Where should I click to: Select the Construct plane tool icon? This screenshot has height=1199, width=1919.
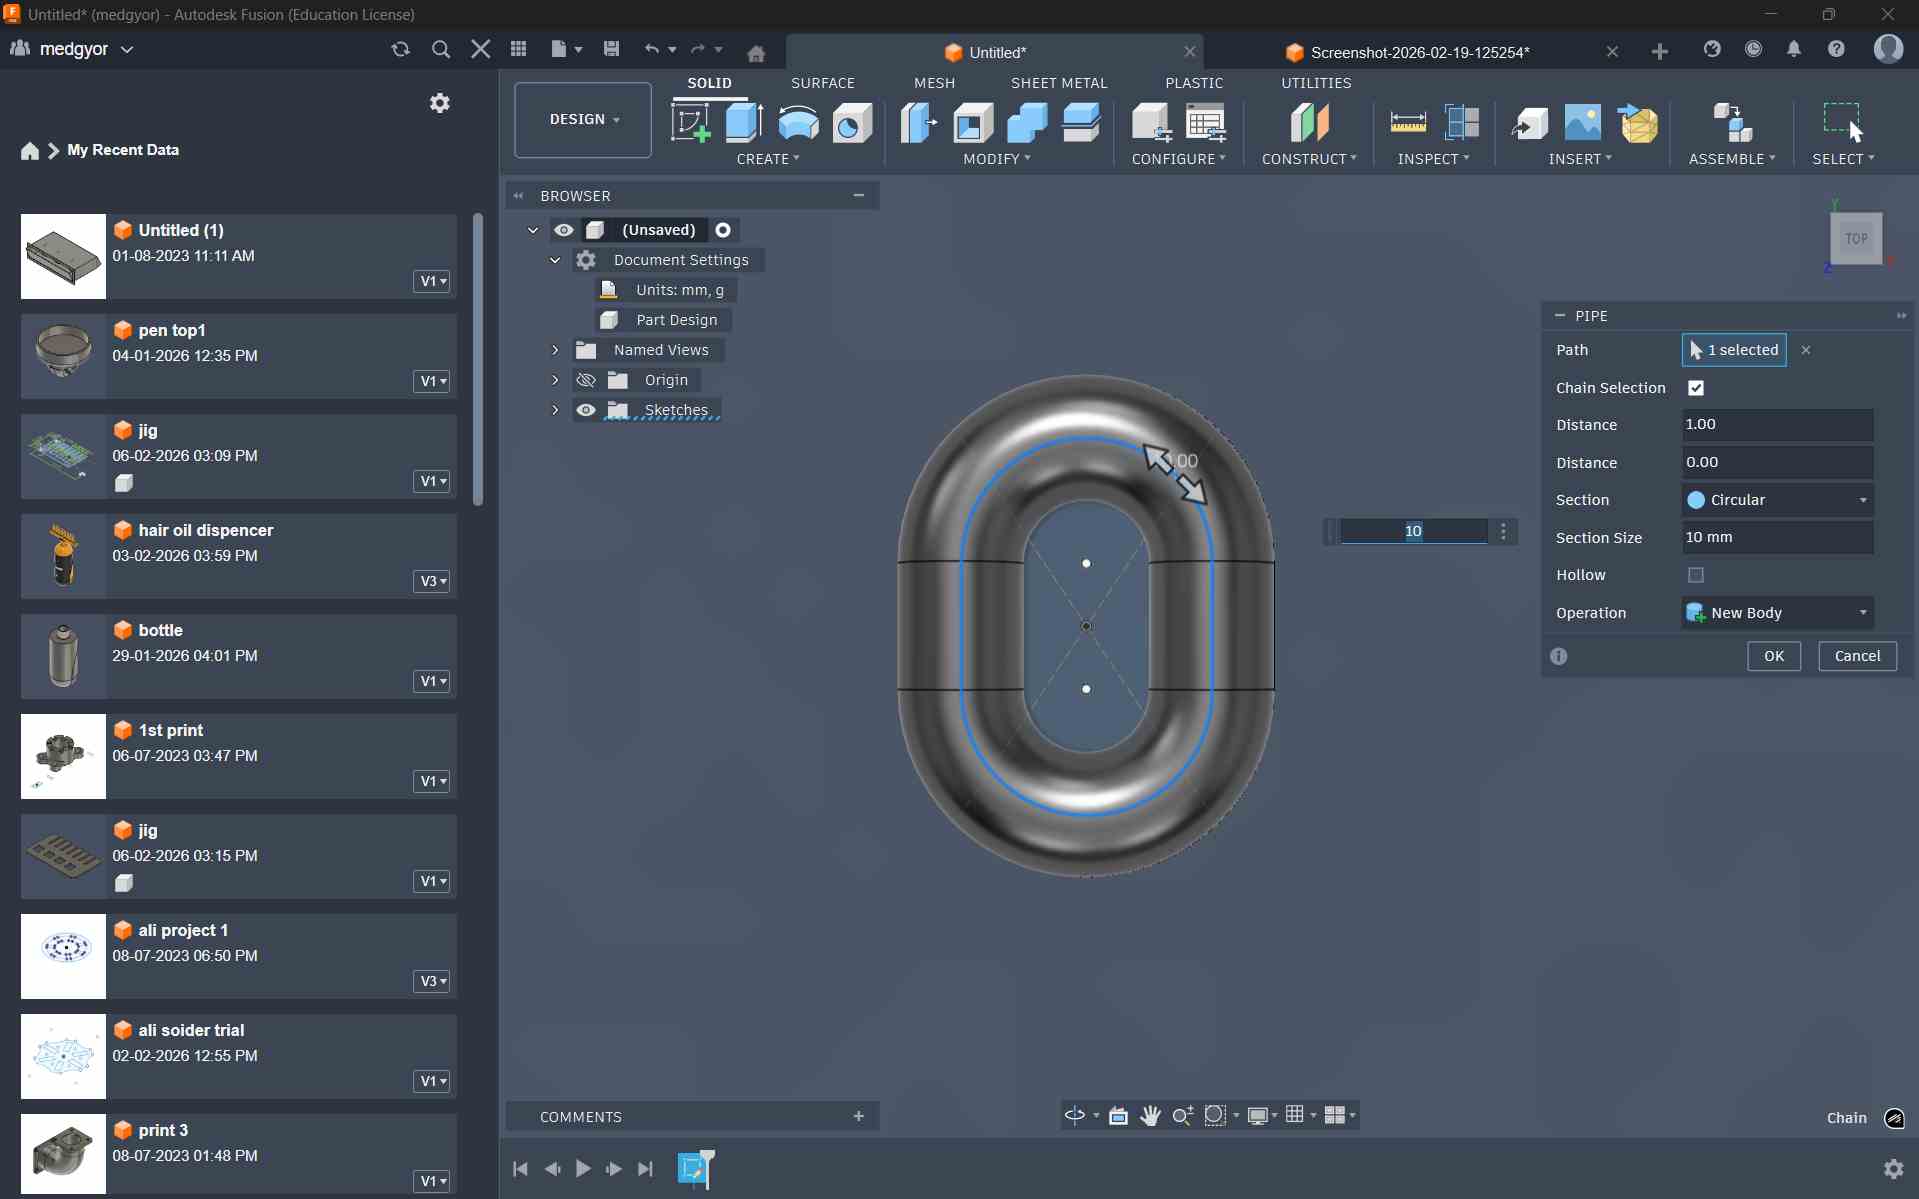tap(1309, 123)
